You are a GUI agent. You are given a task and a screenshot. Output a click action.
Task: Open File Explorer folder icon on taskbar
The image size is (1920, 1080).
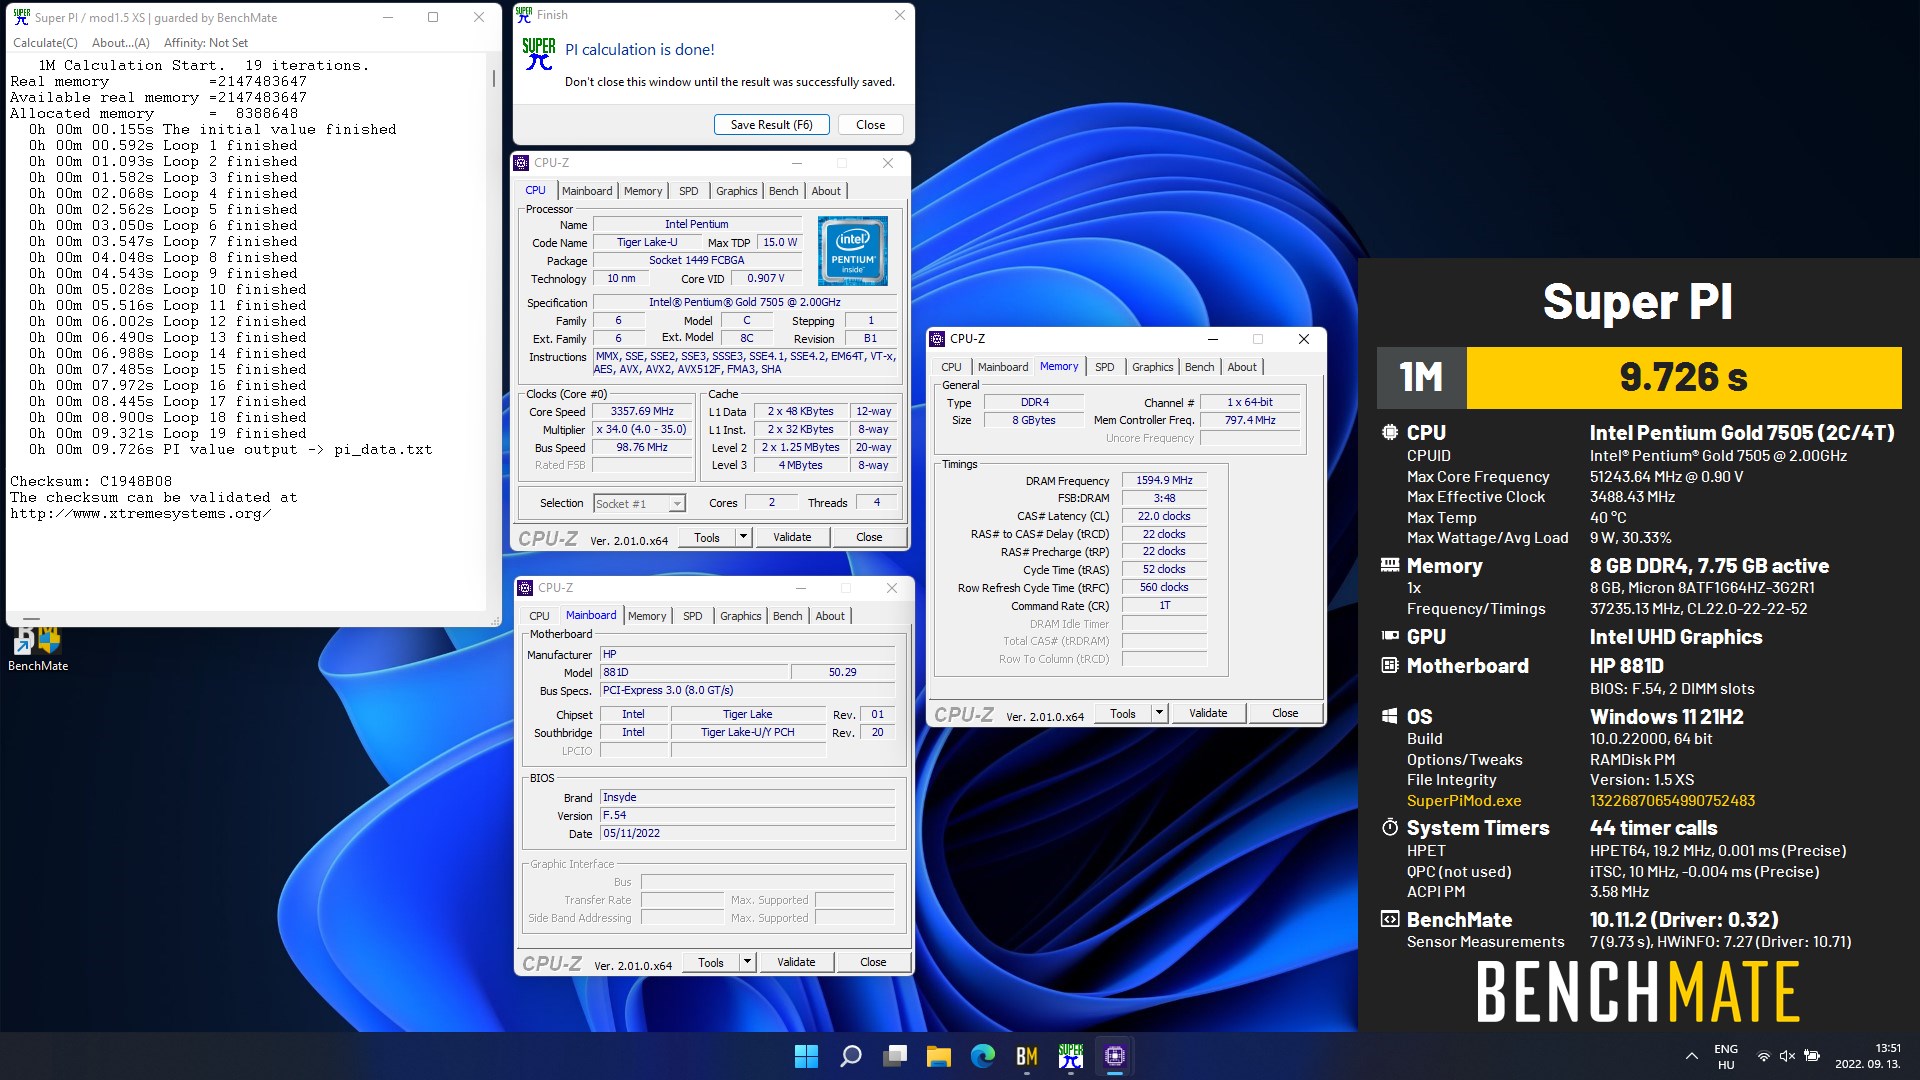coord(939,1056)
